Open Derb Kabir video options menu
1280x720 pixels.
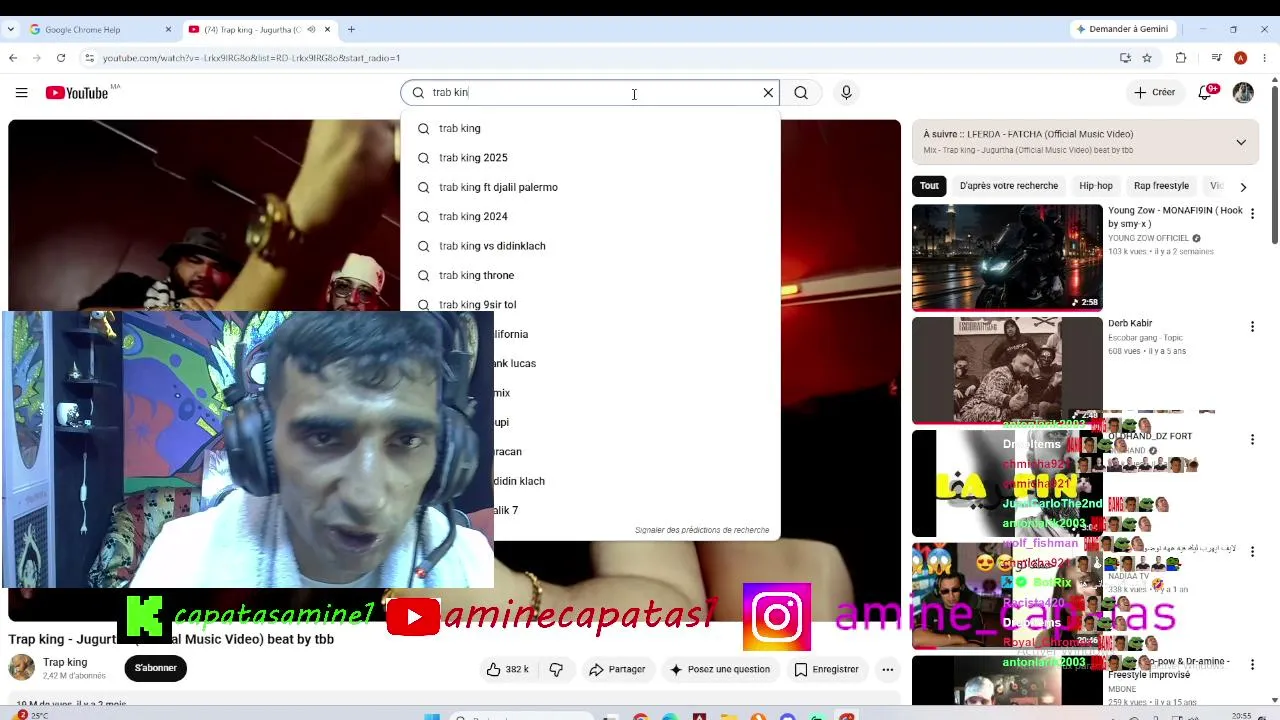click(x=1252, y=326)
